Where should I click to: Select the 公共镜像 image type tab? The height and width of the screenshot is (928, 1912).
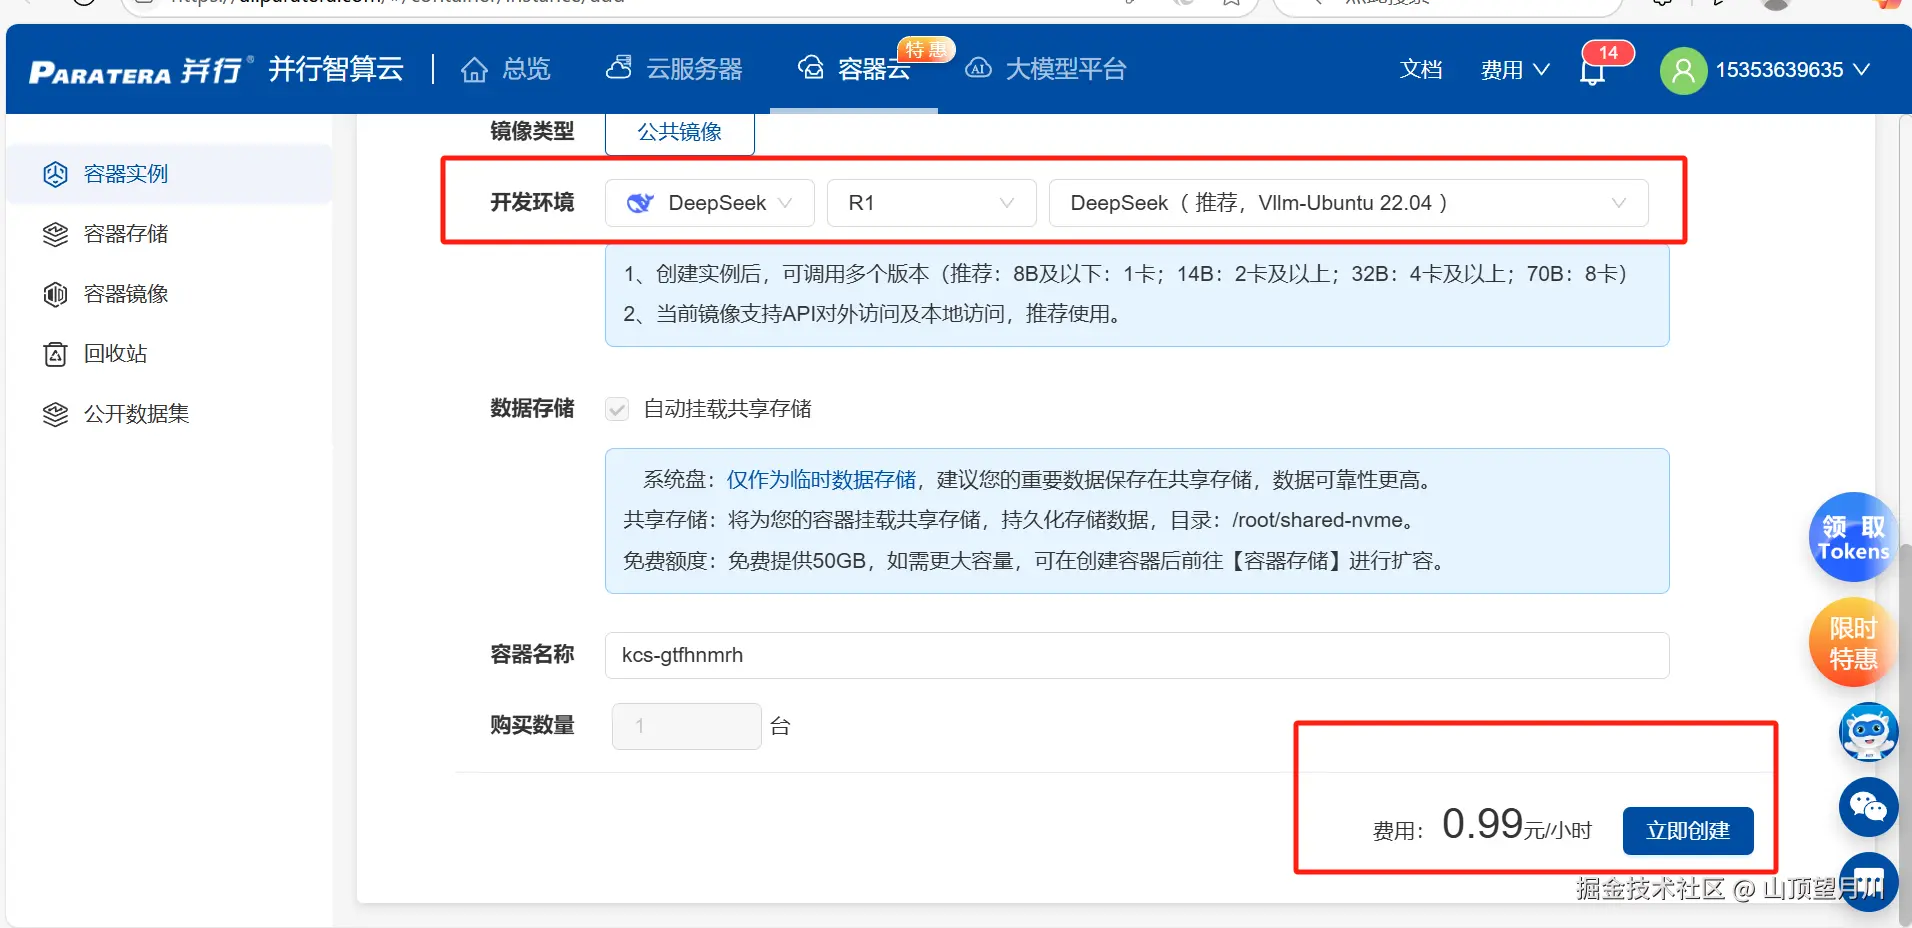pyautogui.click(x=680, y=132)
